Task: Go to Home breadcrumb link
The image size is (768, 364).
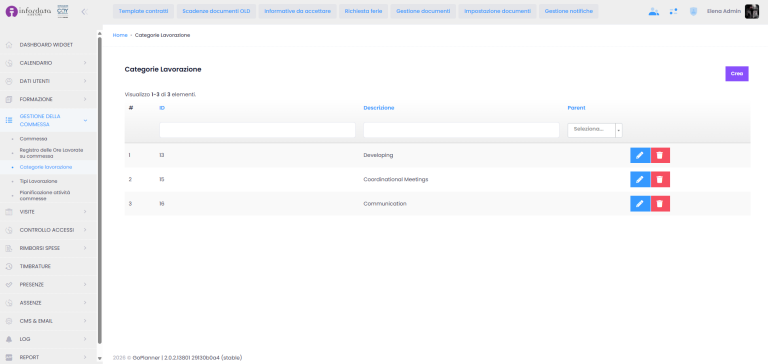Action: pos(120,35)
